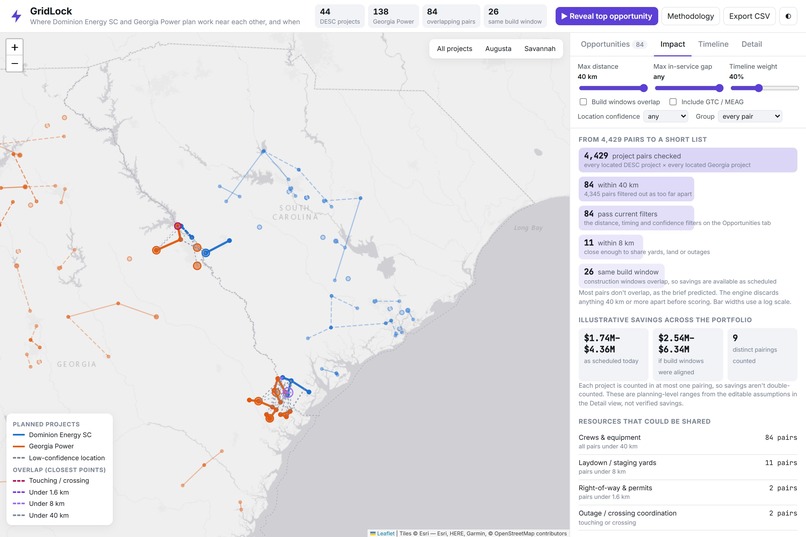The height and width of the screenshot is (537, 806).
Task: Adjust the Timeline weight slider
Action: click(764, 88)
